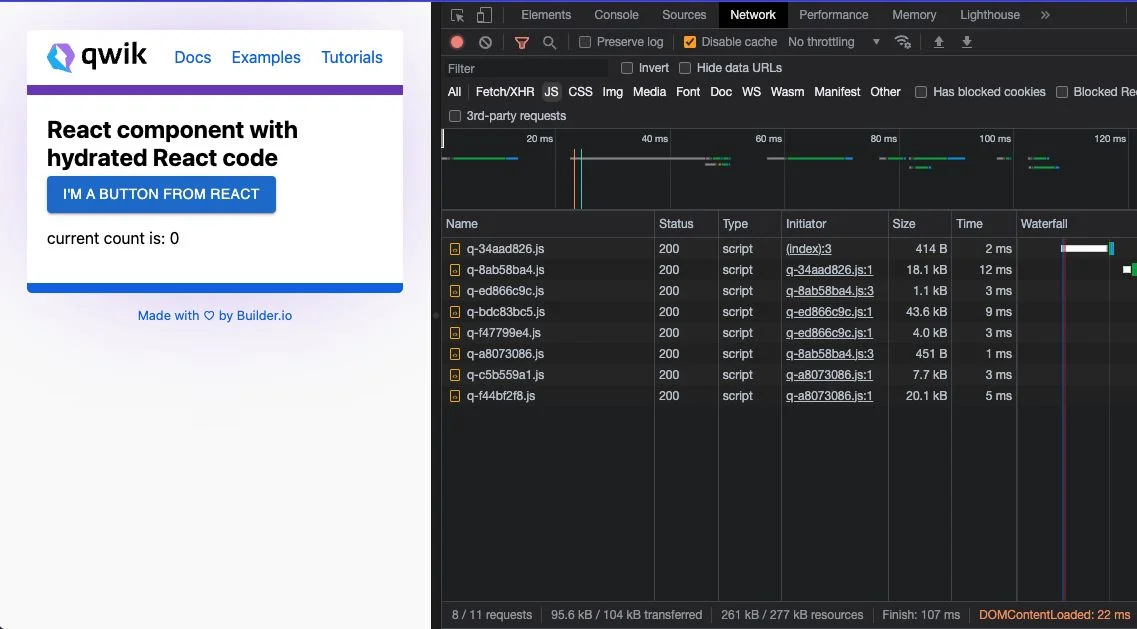Open the Tutorials link
This screenshot has width=1137, height=629.
click(352, 57)
